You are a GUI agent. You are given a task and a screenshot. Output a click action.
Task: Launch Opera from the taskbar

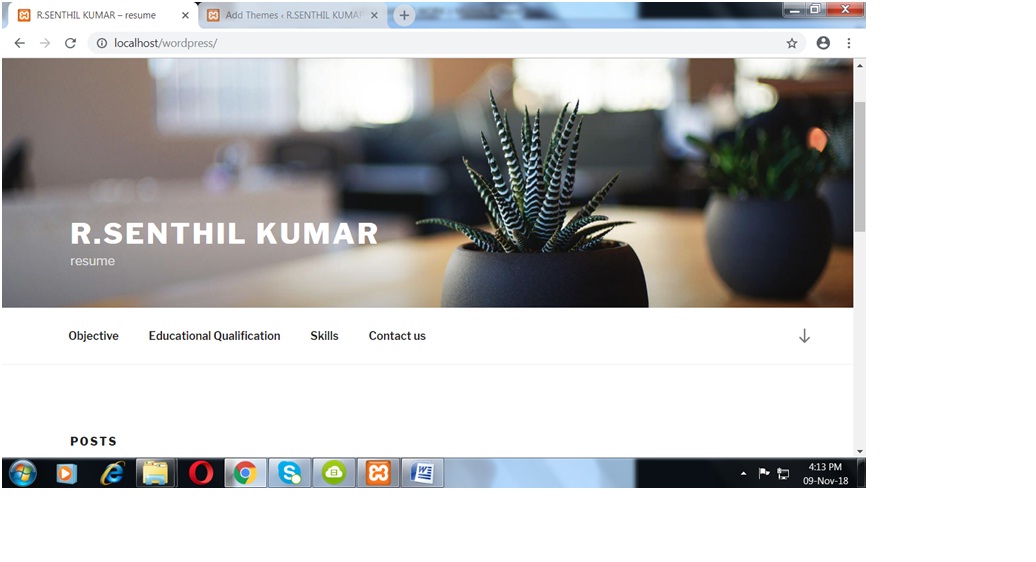(x=201, y=473)
